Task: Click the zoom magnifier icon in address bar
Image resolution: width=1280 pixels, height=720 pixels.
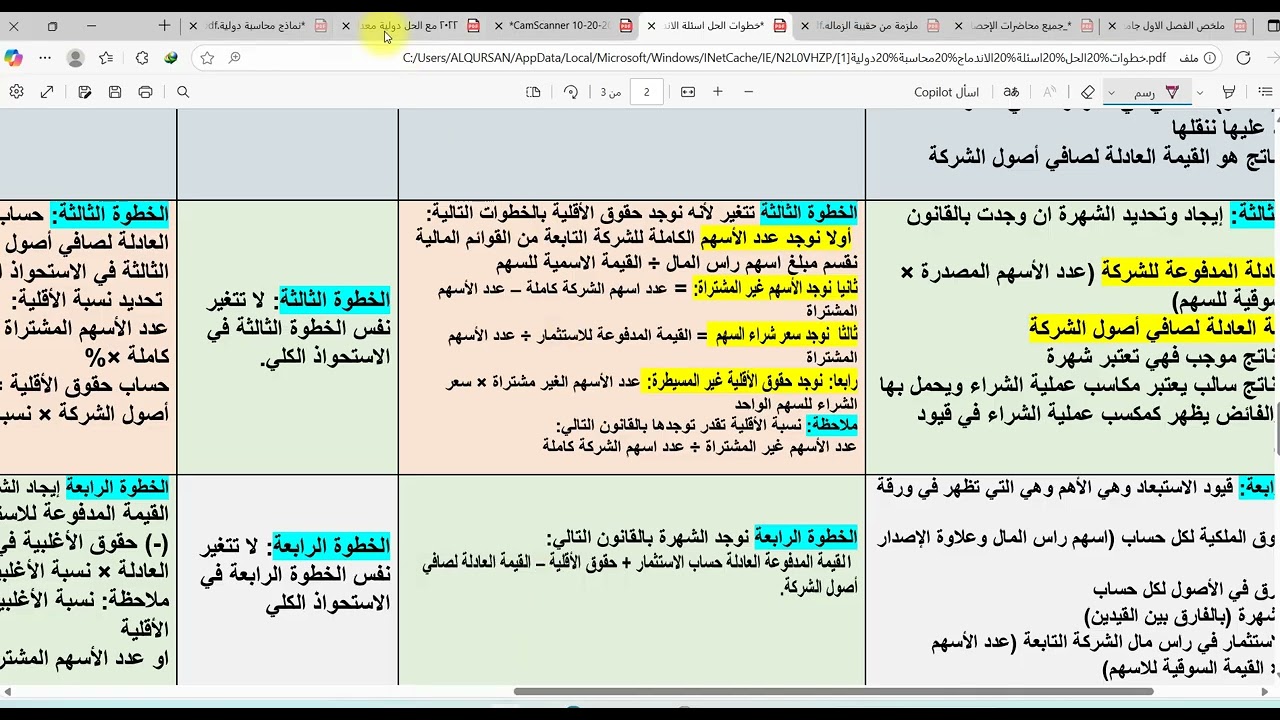Action: (235, 58)
